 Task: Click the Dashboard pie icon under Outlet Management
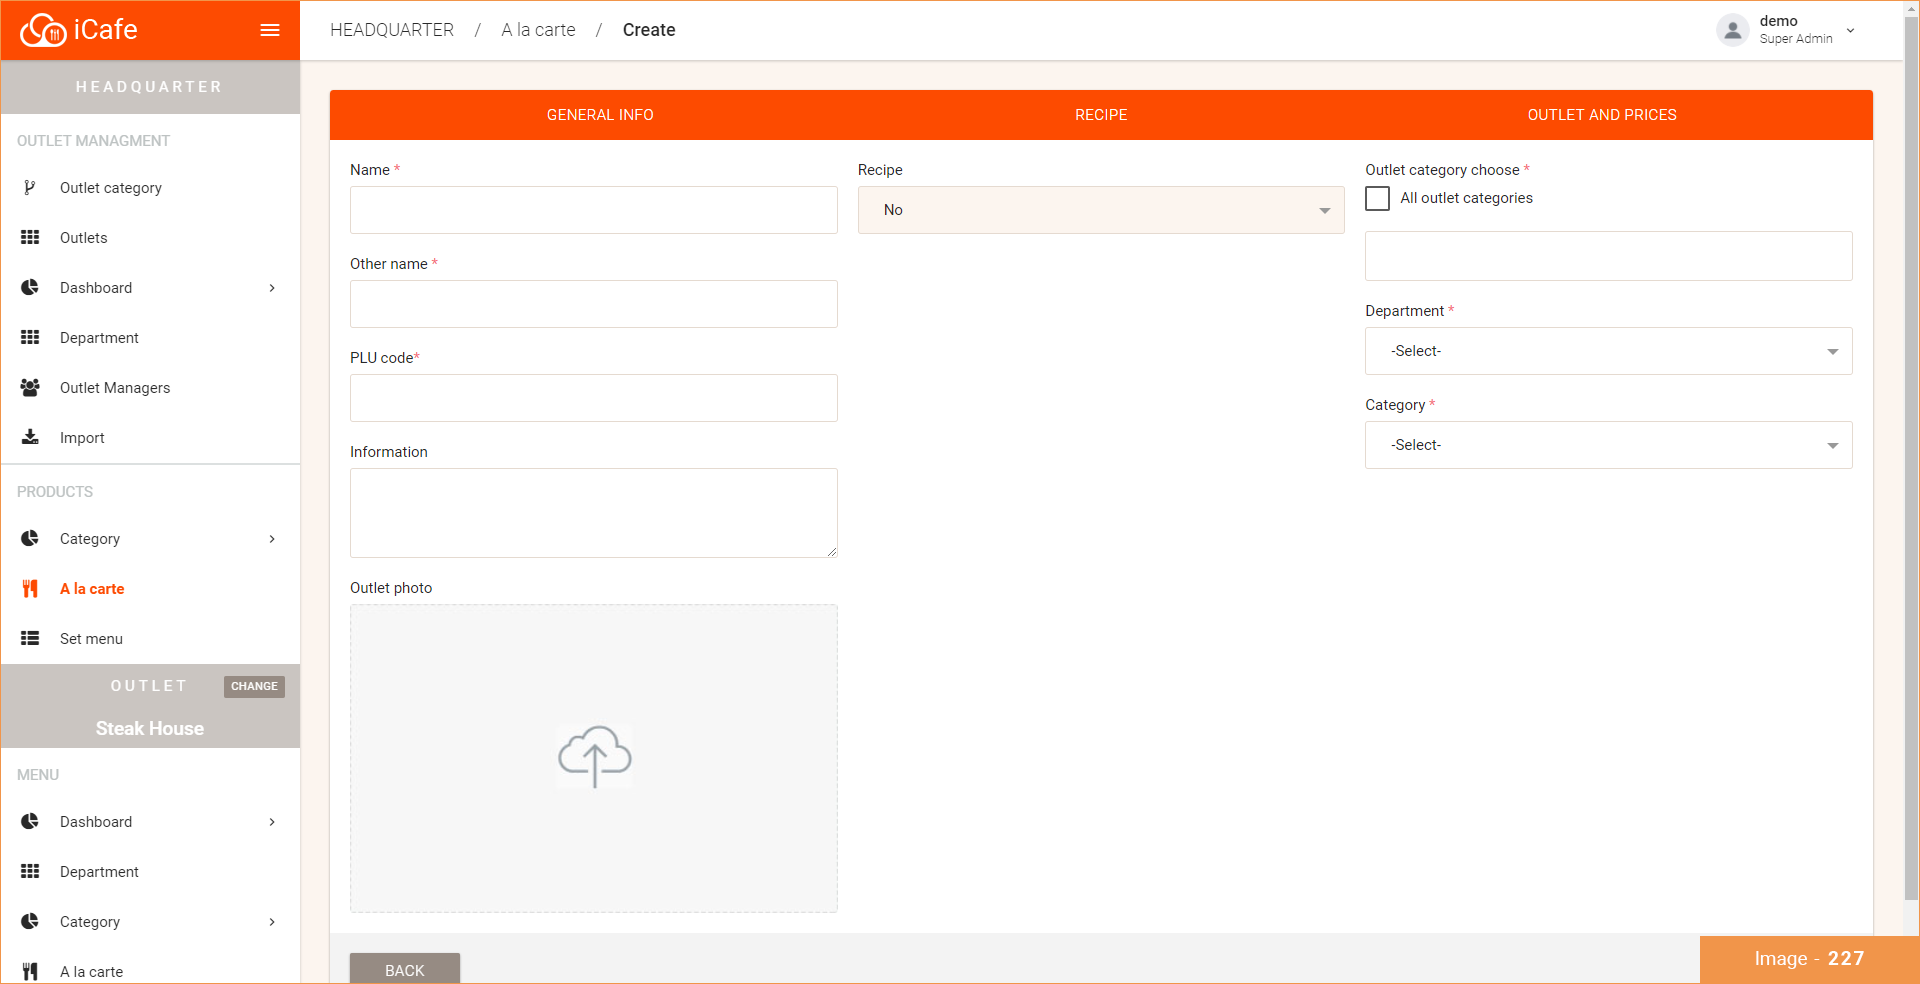[x=30, y=288]
